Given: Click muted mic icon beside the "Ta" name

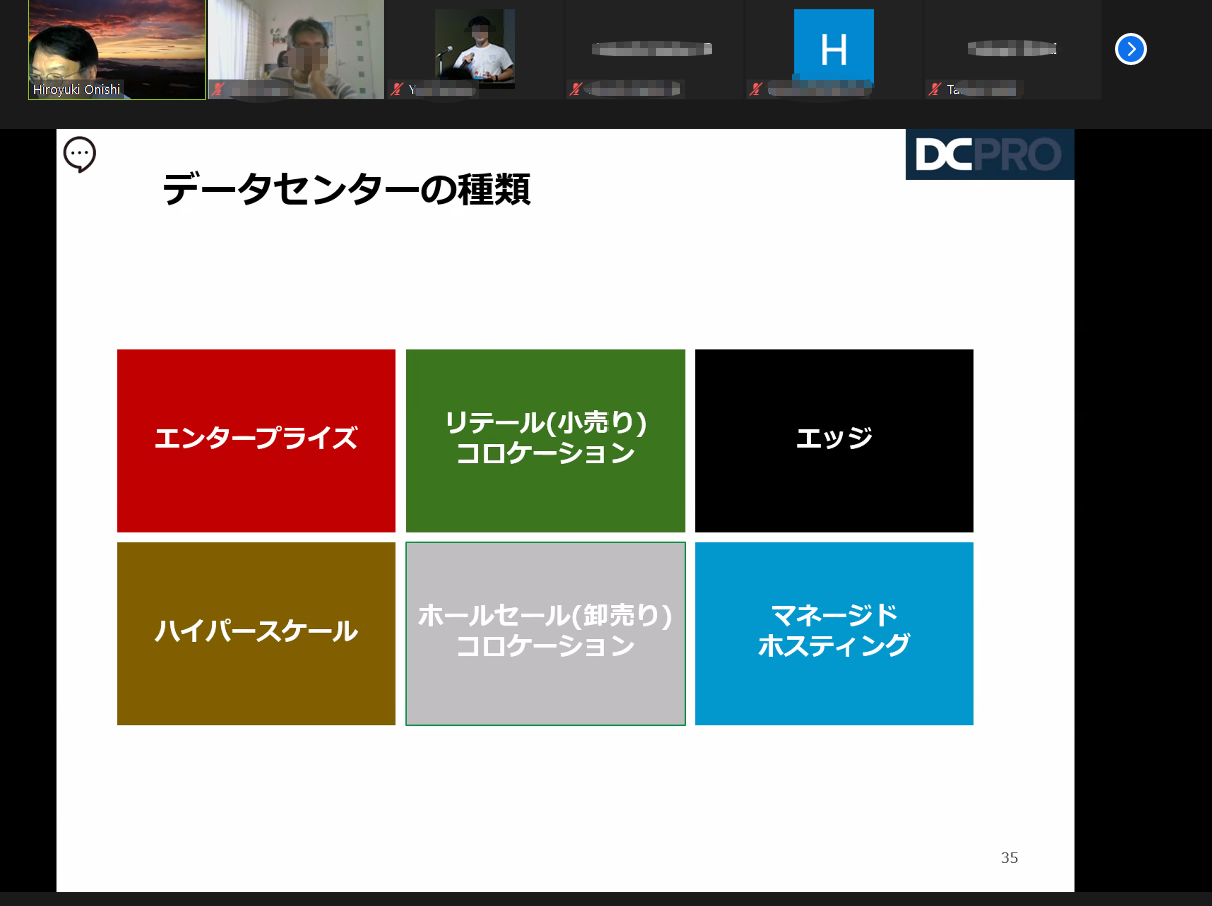Looking at the screenshot, I should click(x=934, y=90).
